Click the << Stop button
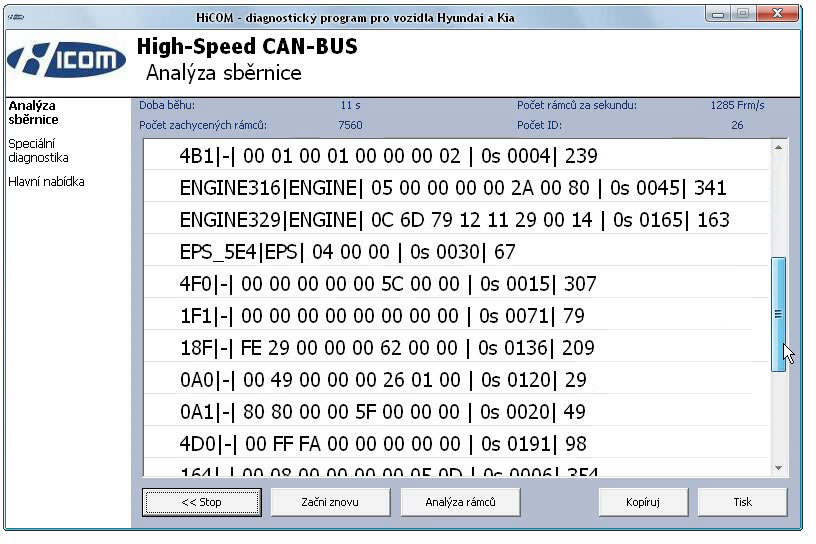This screenshot has width=816, height=544. click(x=202, y=502)
